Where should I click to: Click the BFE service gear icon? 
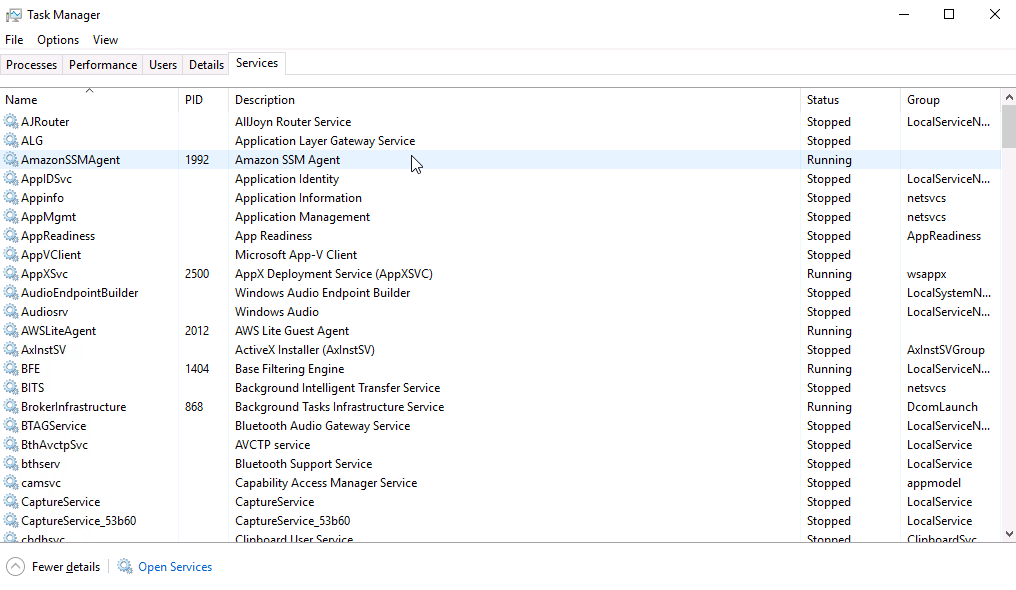point(11,369)
